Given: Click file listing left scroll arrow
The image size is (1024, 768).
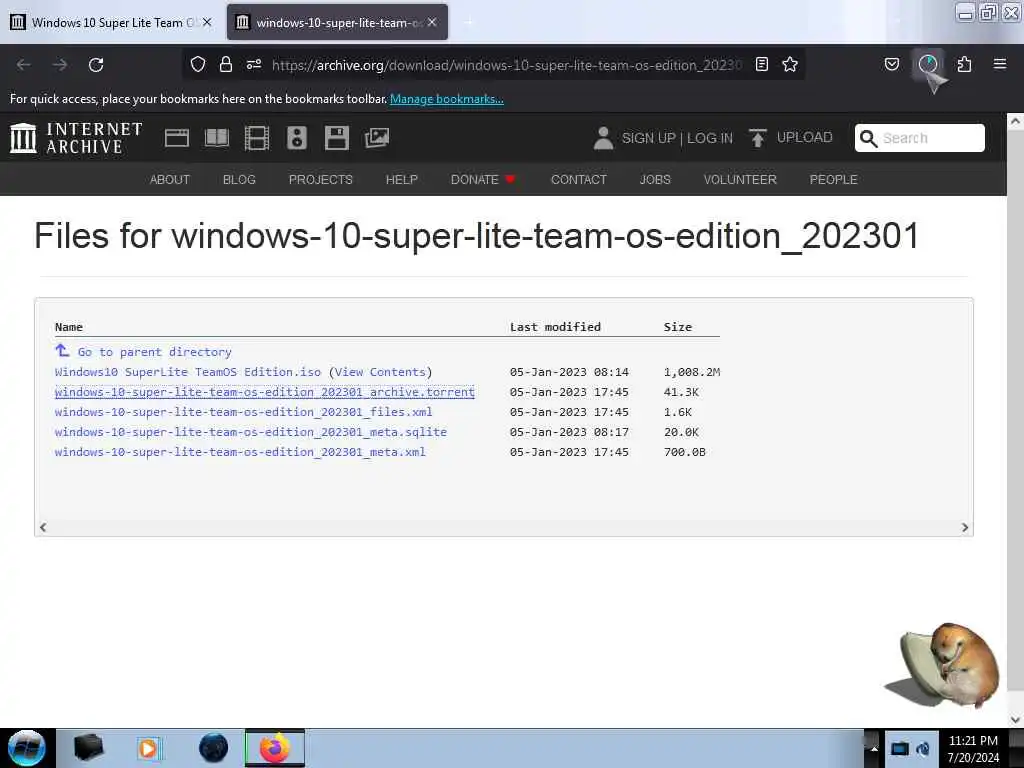Looking at the screenshot, I should point(43,528).
